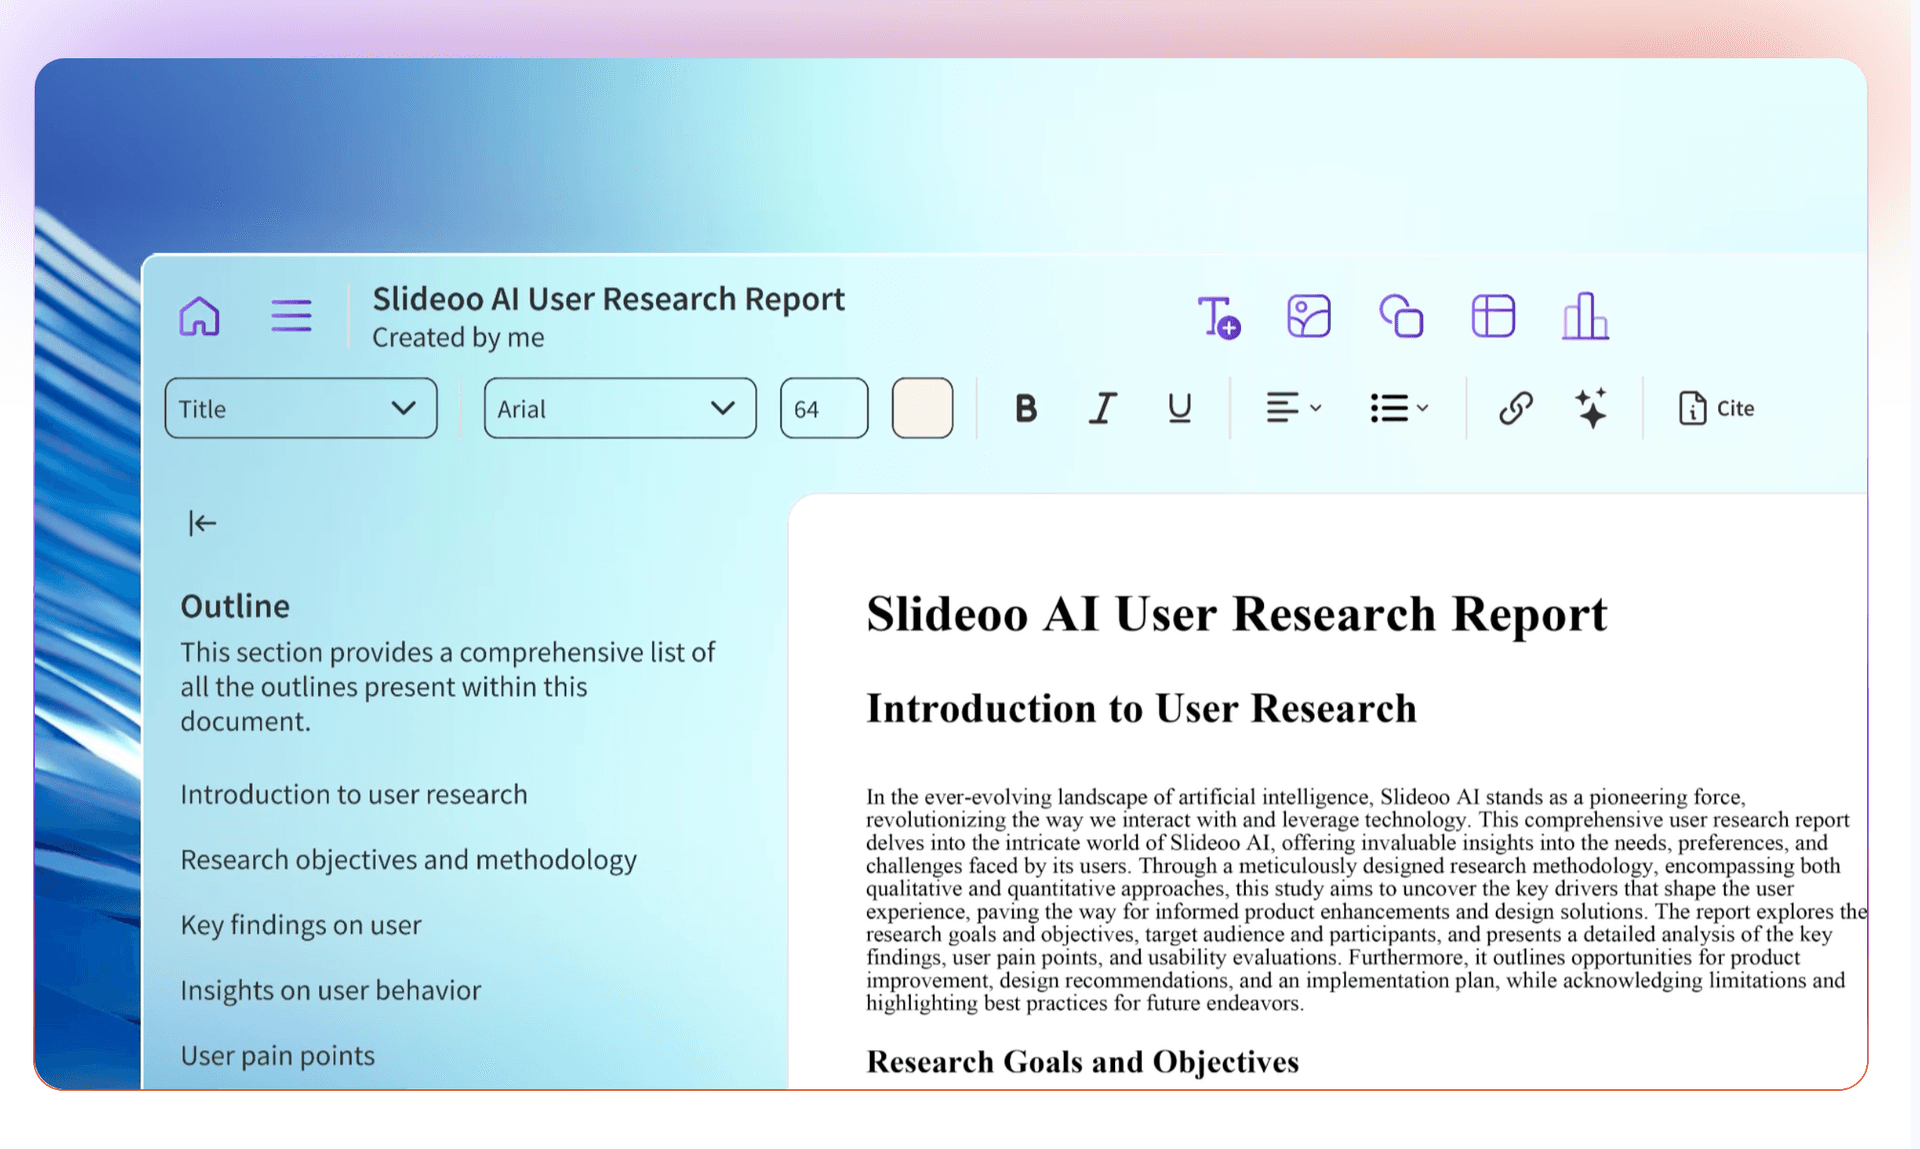
Task: Jump to User pain points outline item
Action: point(278,1056)
